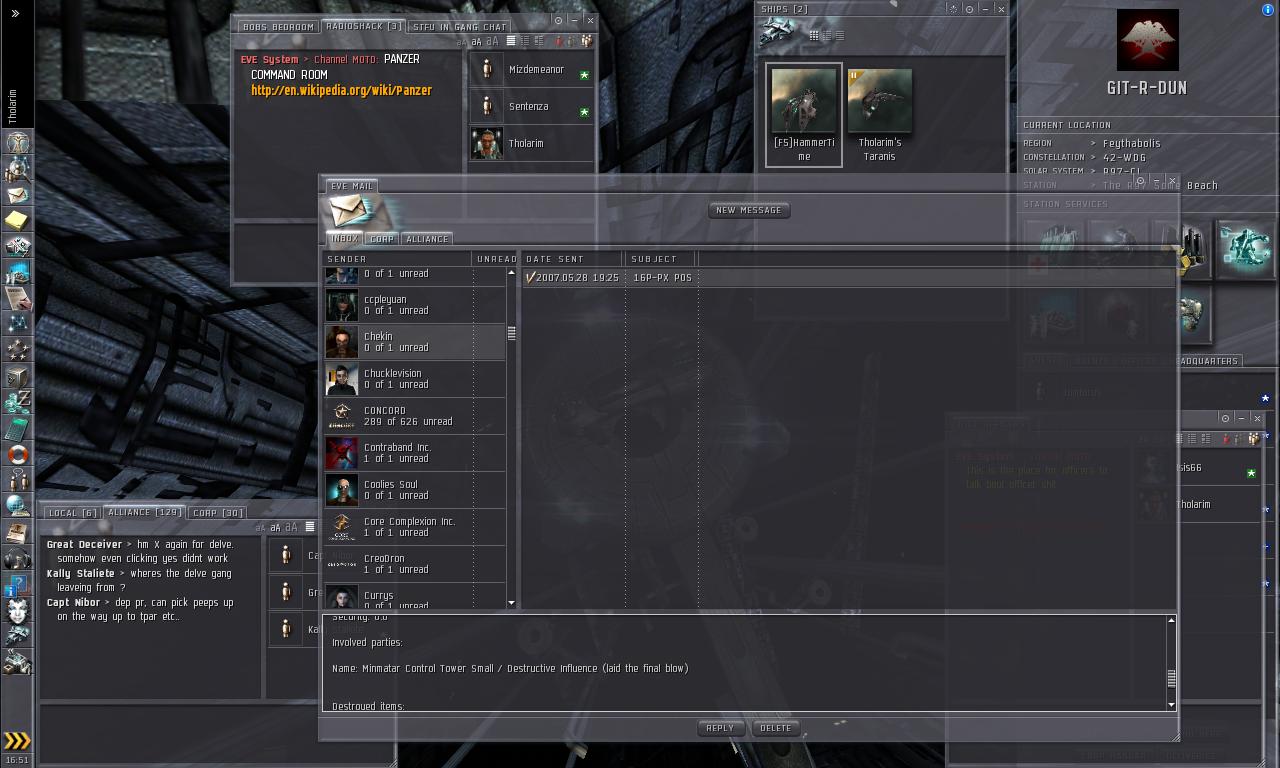Image resolution: width=1280 pixels, height=768 pixels.
Task: Set medium font size in Radioshack chat
Action: pyautogui.click(x=476, y=41)
